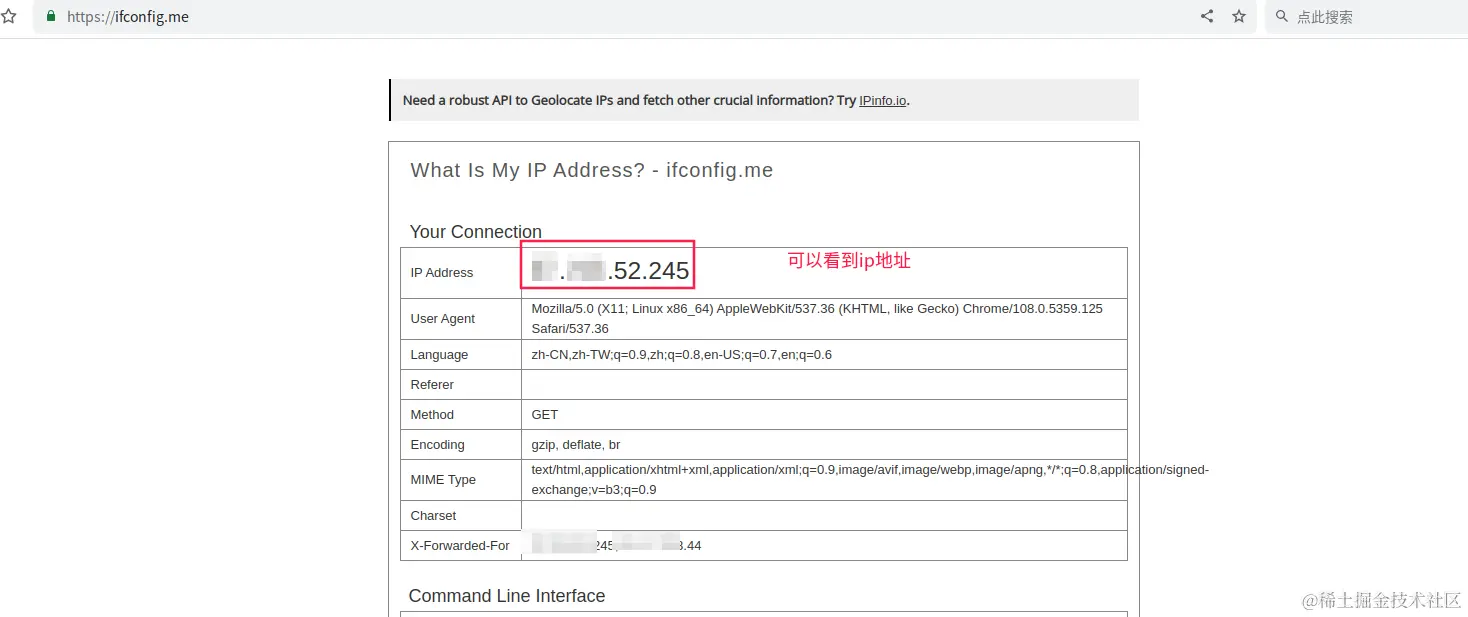Click the X-Forwarded-For row label
Image resolution: width=1468 pixels, height=617 pixels.
pos(459,546)
